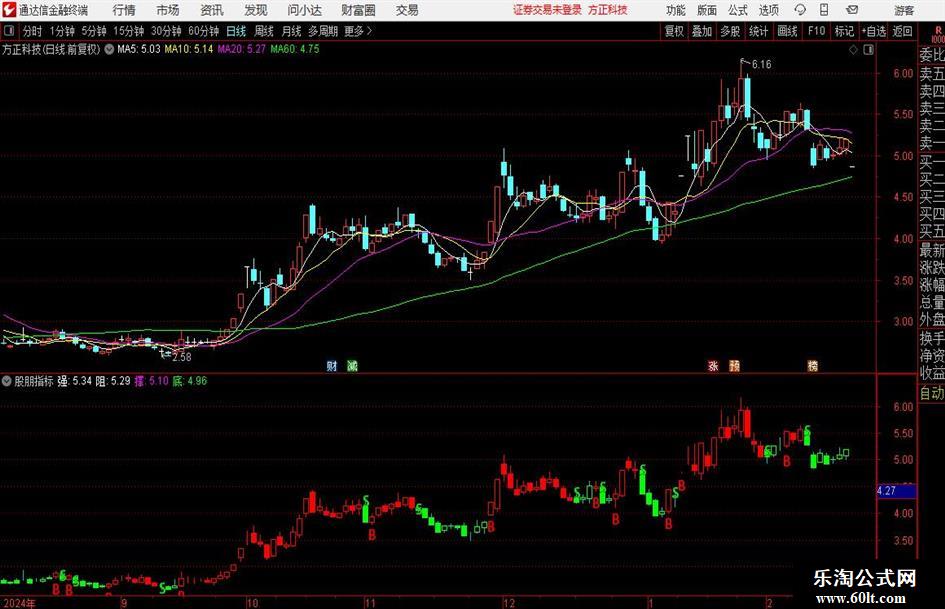Screen dimensions: 945x609
Task: Open the 功能 menu
Action: pyautogui.click(x=676, y=10)
